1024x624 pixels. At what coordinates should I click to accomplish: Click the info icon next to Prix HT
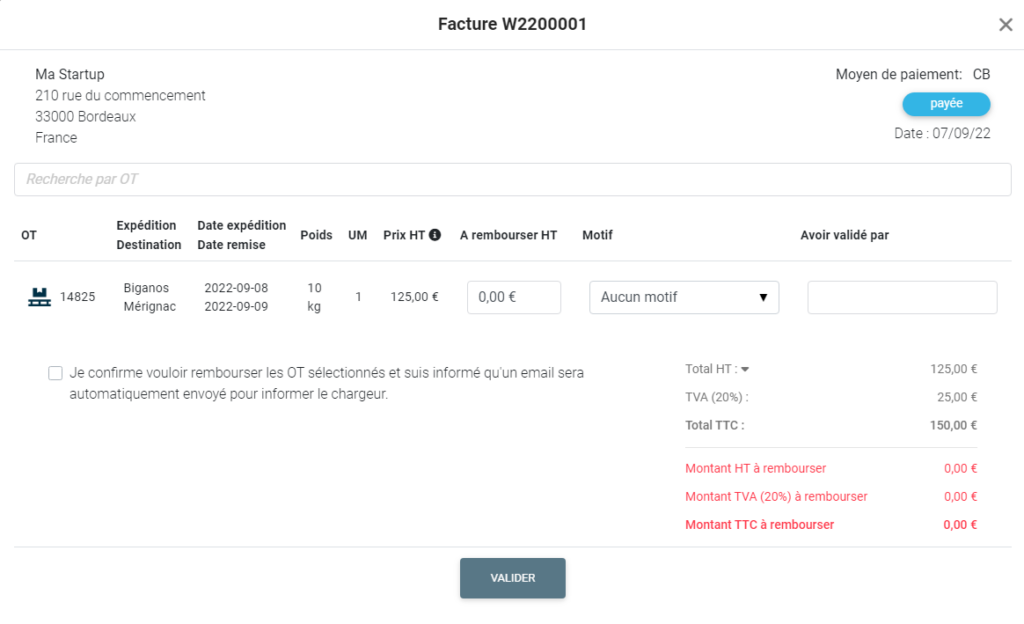tap(435, 236)
